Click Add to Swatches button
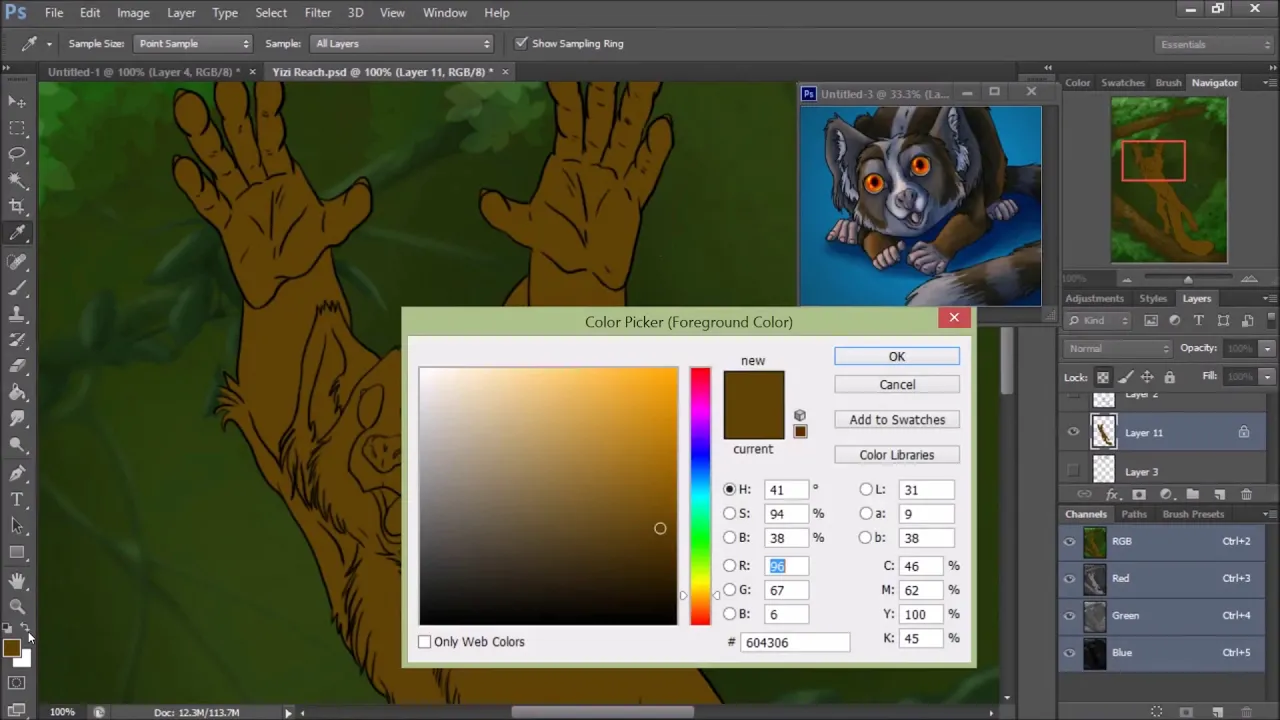The height and width of the screenshot is (720, 1280). [x=897, y=420]
